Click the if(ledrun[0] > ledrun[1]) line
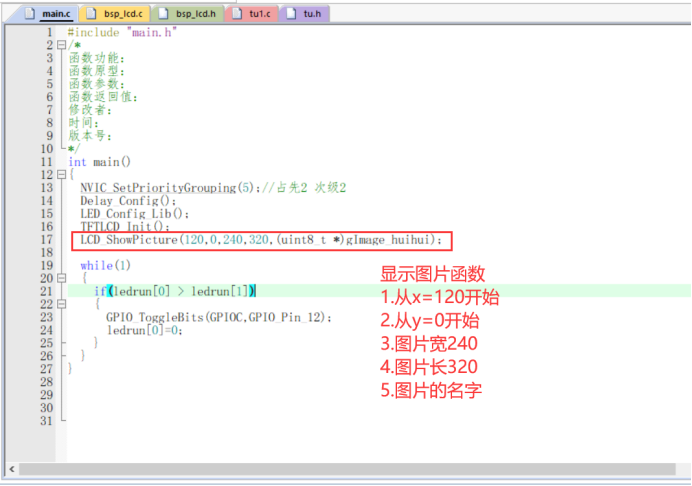692x486 pixels. coord(175,292)
